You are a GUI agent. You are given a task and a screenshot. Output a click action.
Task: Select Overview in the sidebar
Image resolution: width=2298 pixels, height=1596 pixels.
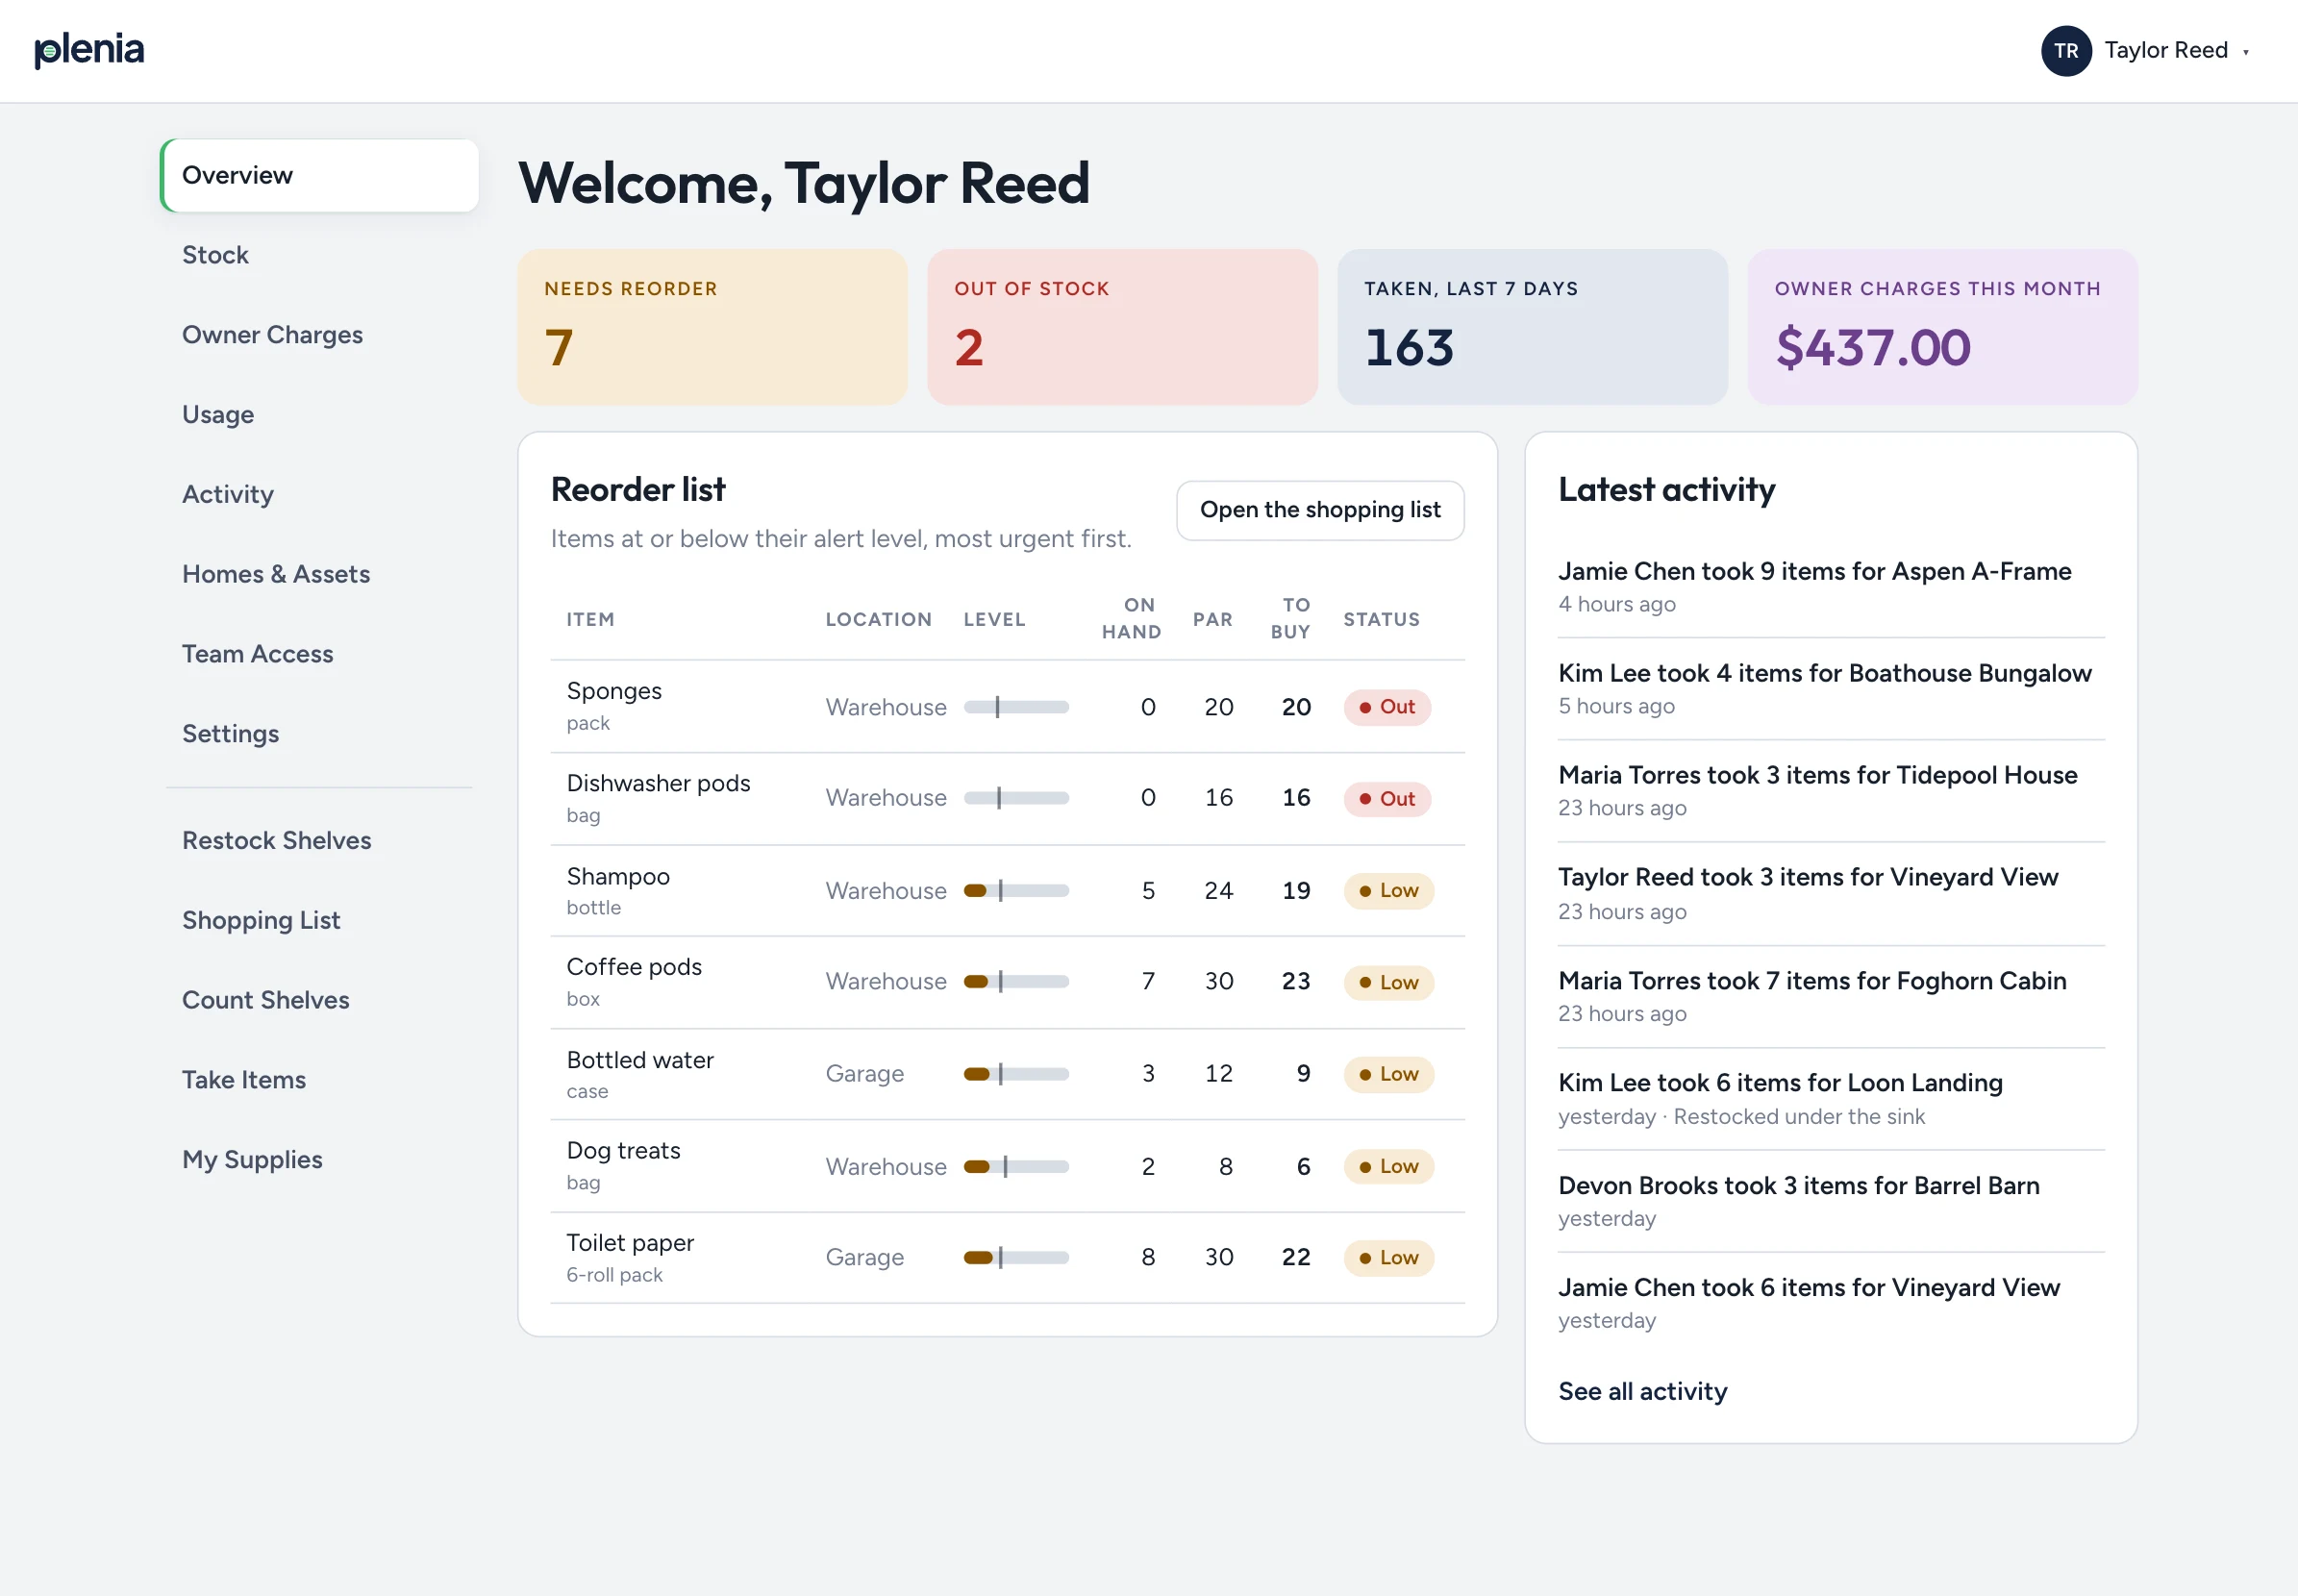[320, 175]
